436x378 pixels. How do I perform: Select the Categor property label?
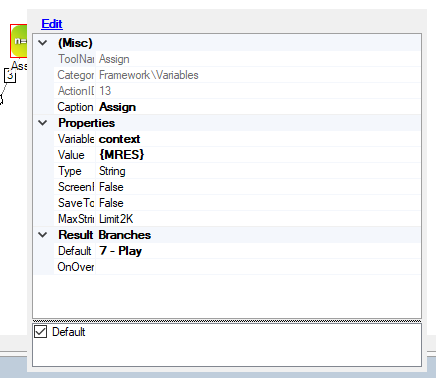click(x=75, y=75)
